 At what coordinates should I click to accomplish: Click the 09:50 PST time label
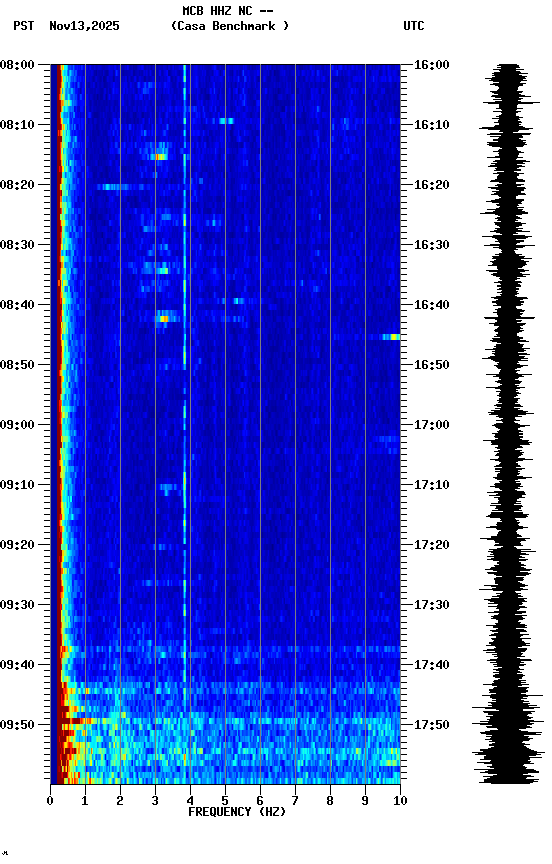pyautogui.click(x=17, y=725)
